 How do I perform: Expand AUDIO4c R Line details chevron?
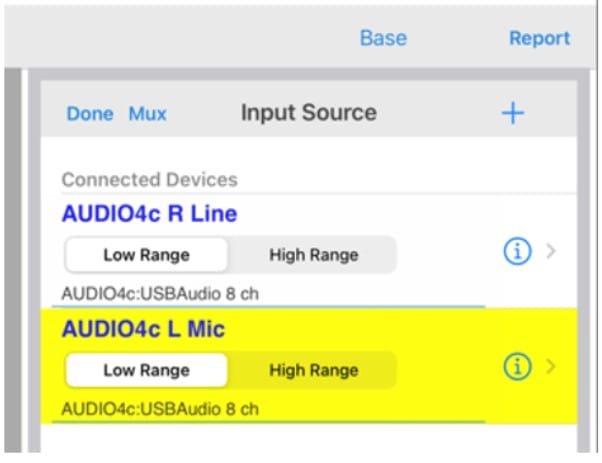click(550, 253)
